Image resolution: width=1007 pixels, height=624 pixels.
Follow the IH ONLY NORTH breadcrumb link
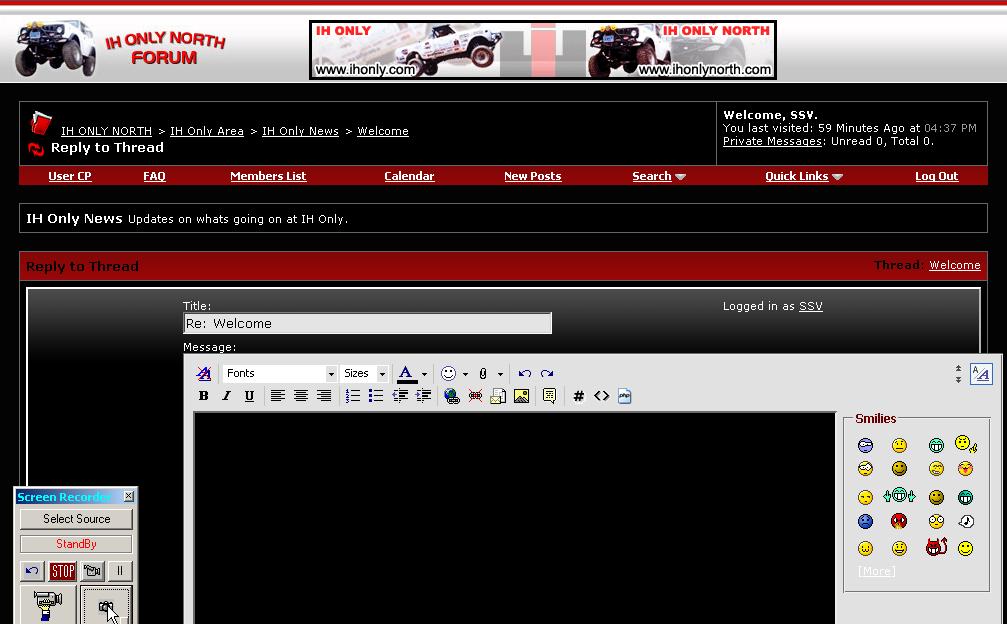pos(106,131)
